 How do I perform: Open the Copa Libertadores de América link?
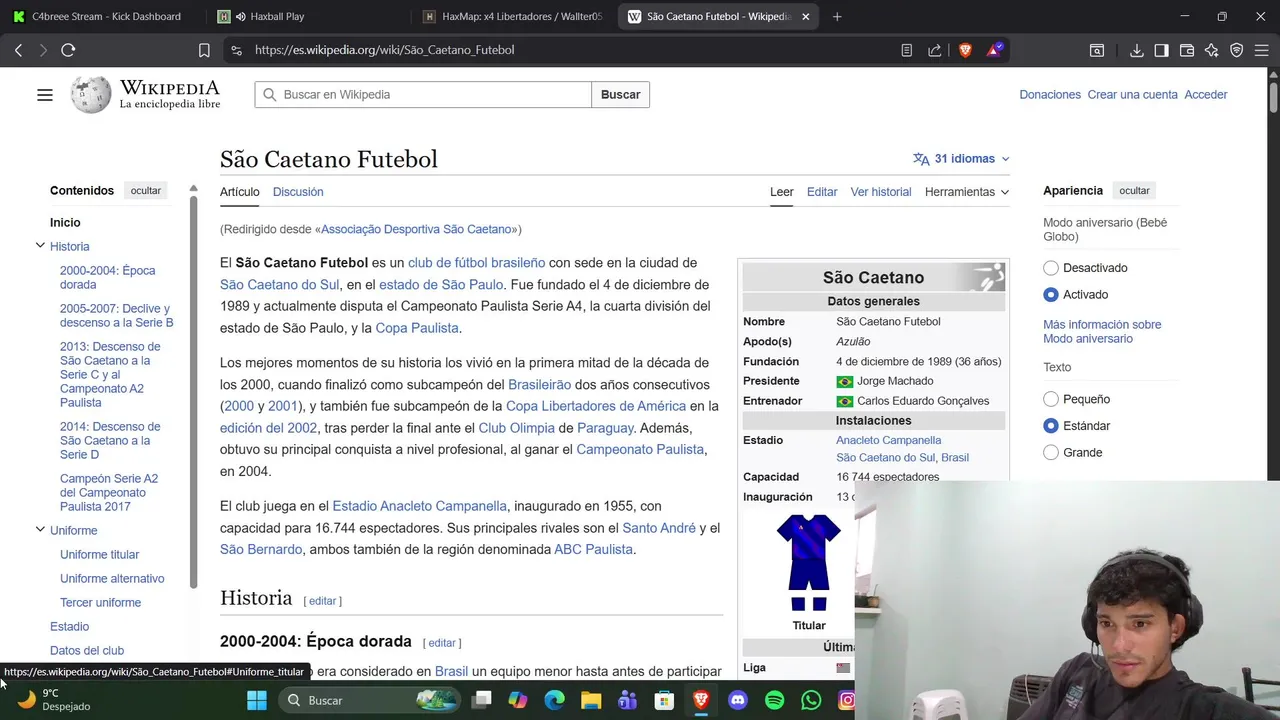click(596, 406)
